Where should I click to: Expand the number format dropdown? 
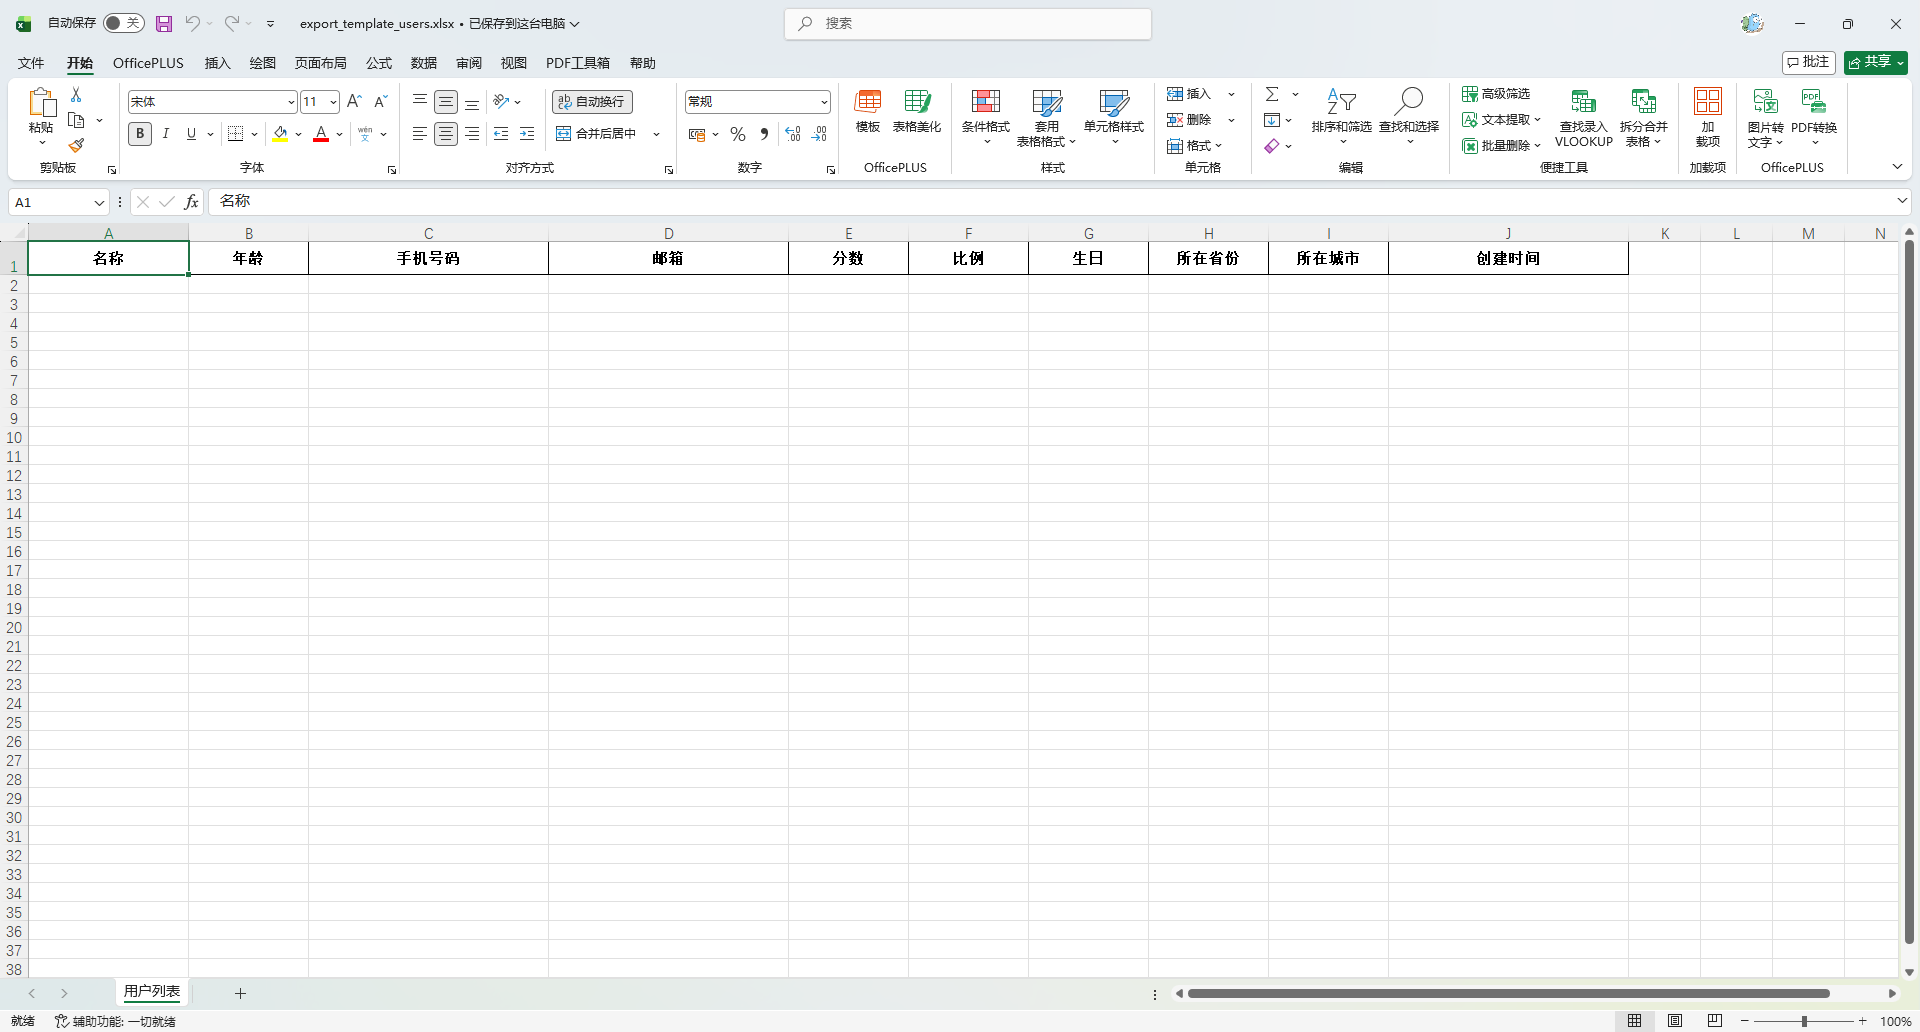[824, 102]
